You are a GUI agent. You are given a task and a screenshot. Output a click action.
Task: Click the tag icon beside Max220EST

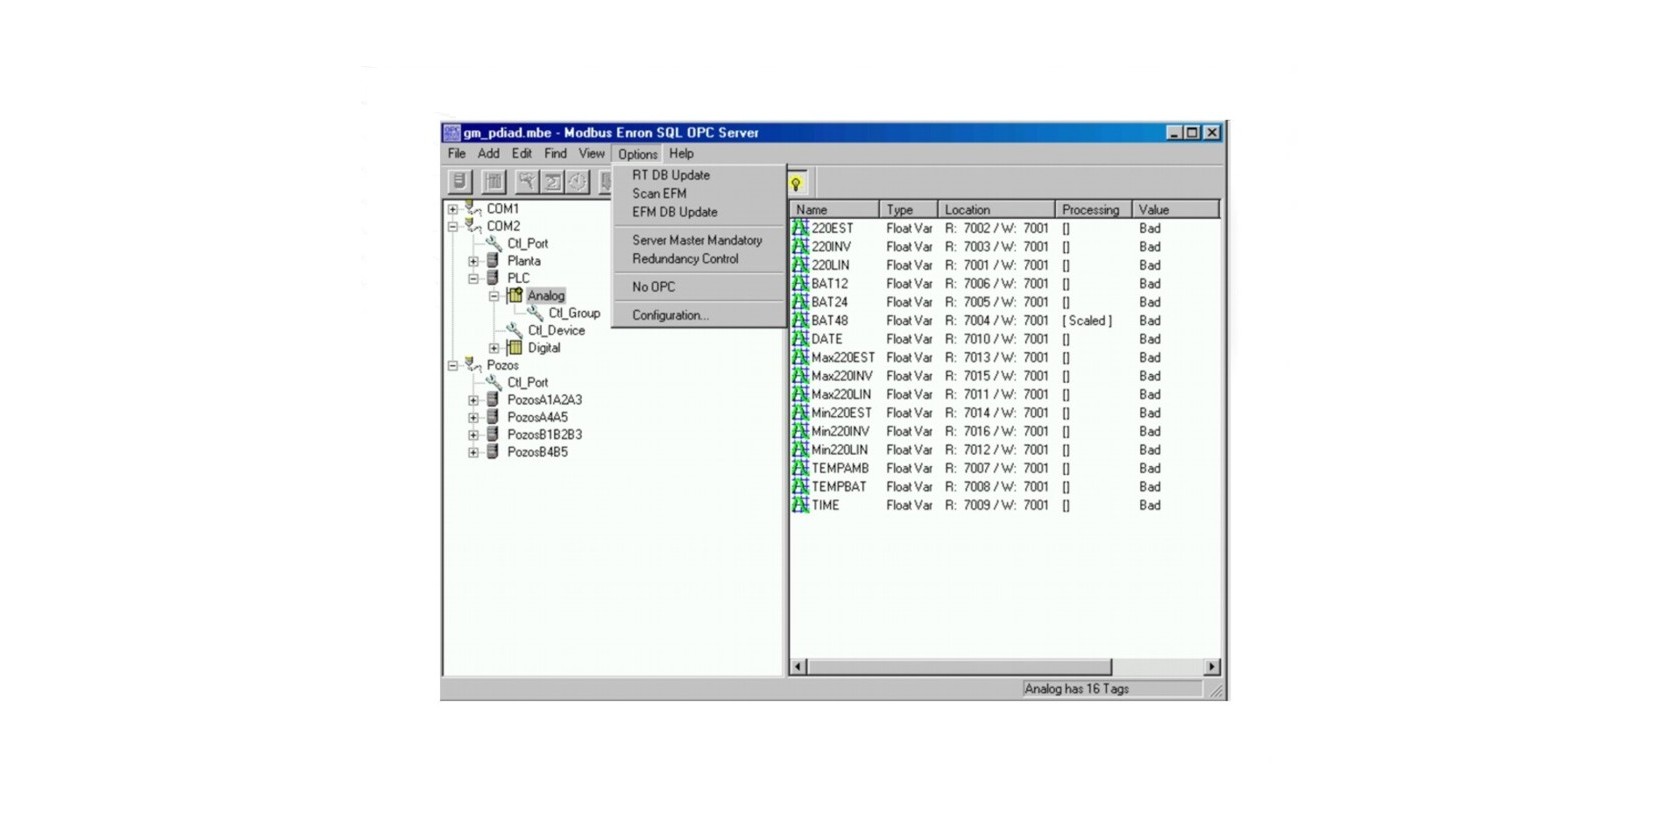[800, 357]
